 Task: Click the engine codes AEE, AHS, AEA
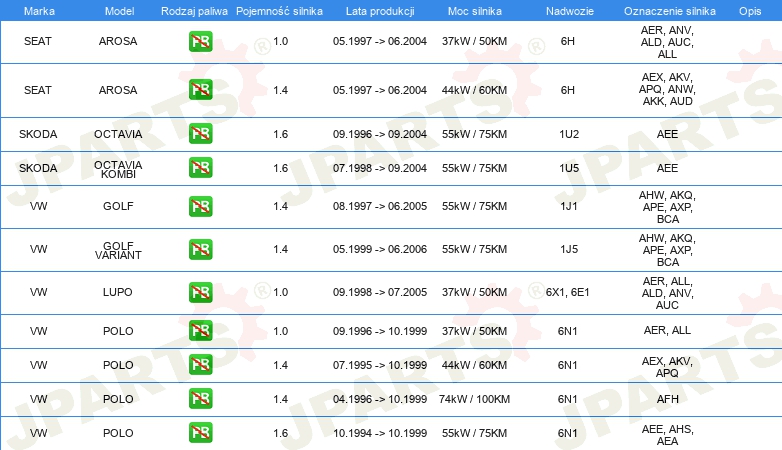pyautogui.click(x=667, y=435)
